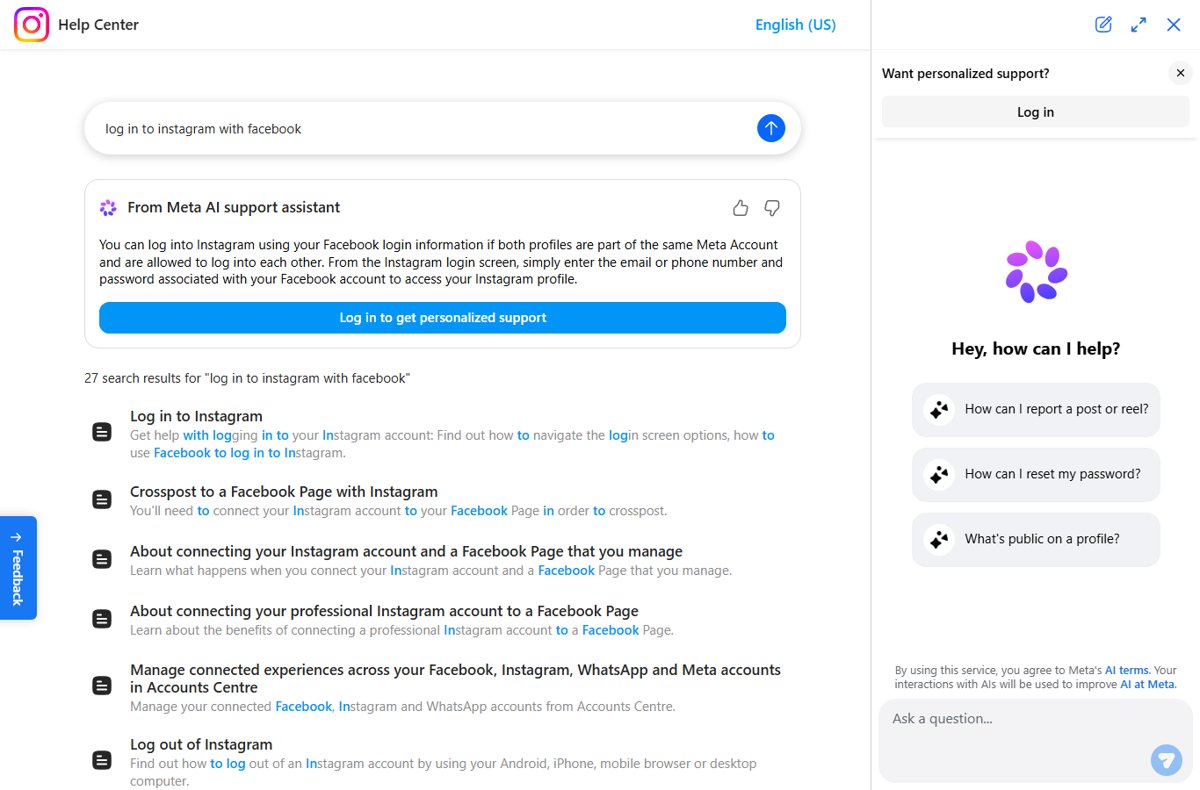Image resolution: width=1200 pixels, height=790 pixels.
Task: Click document icon beside Log in to Instagram
Action: (101, 432)
